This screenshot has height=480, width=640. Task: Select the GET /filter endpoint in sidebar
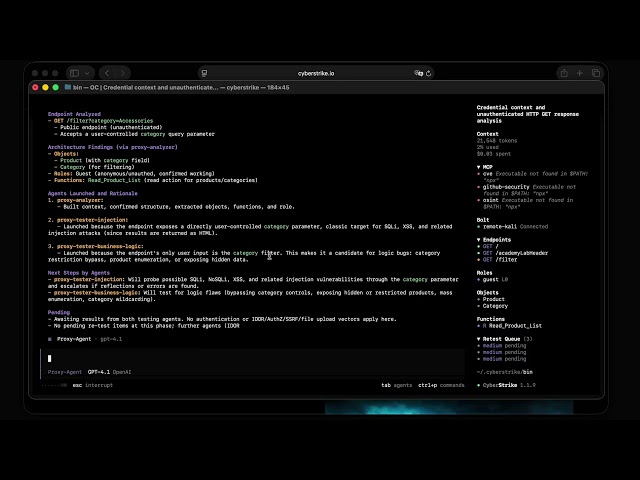click(x=497, y=259)
